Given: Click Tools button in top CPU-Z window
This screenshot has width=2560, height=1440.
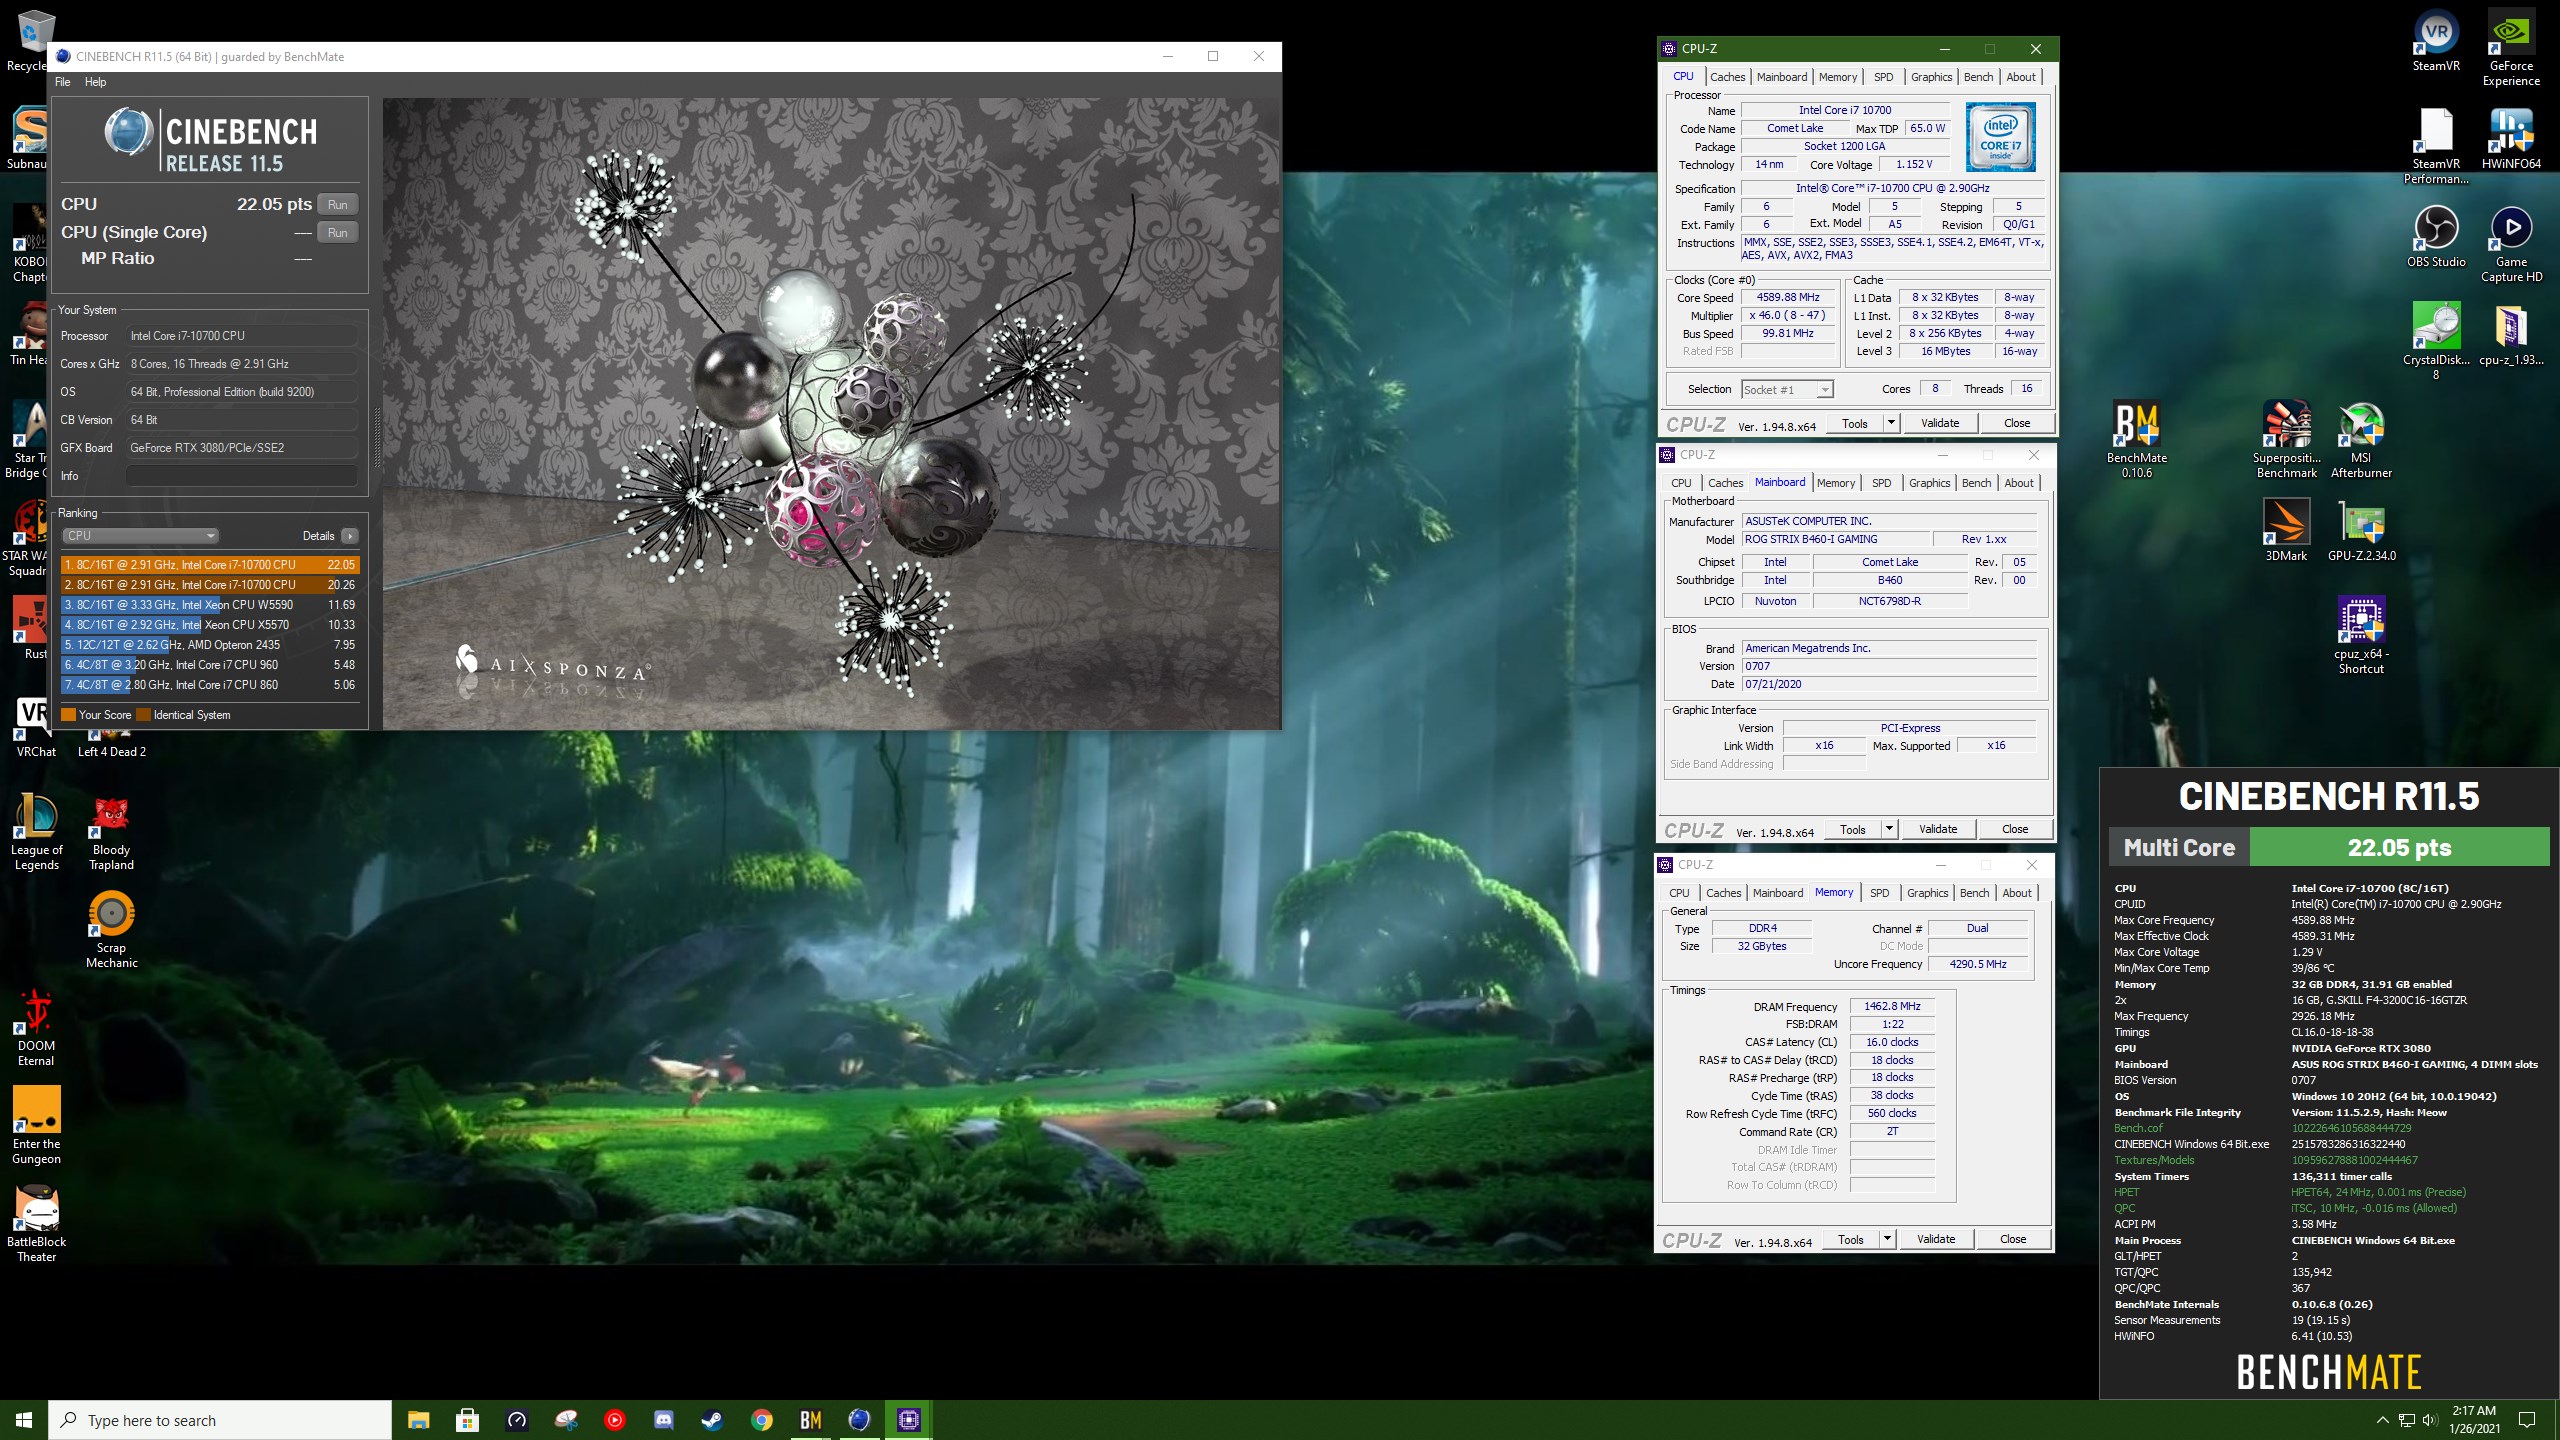Looking at the screenshot, I should tap(1855, 423).
